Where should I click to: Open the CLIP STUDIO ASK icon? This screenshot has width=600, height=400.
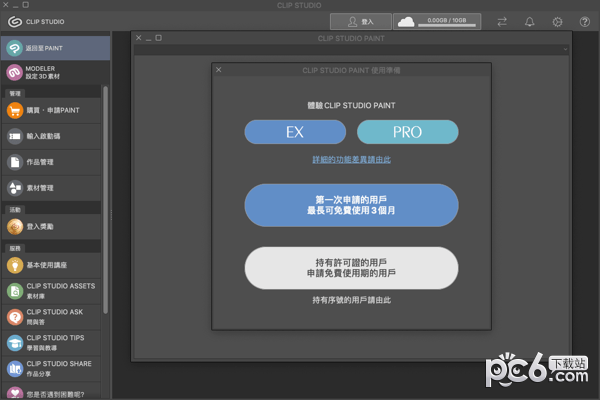15,317
